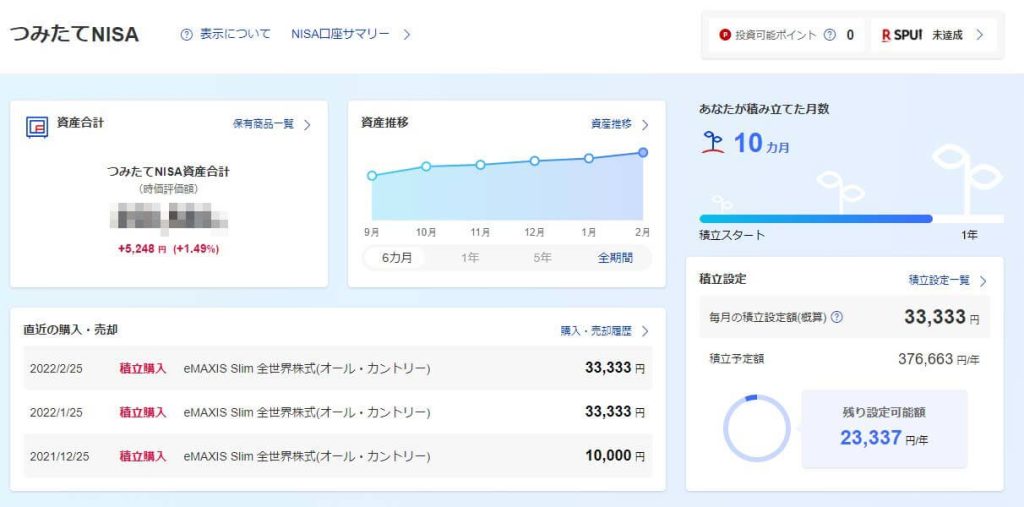
Task: Click the help icon beside 表示について
Action: point(186,35)
